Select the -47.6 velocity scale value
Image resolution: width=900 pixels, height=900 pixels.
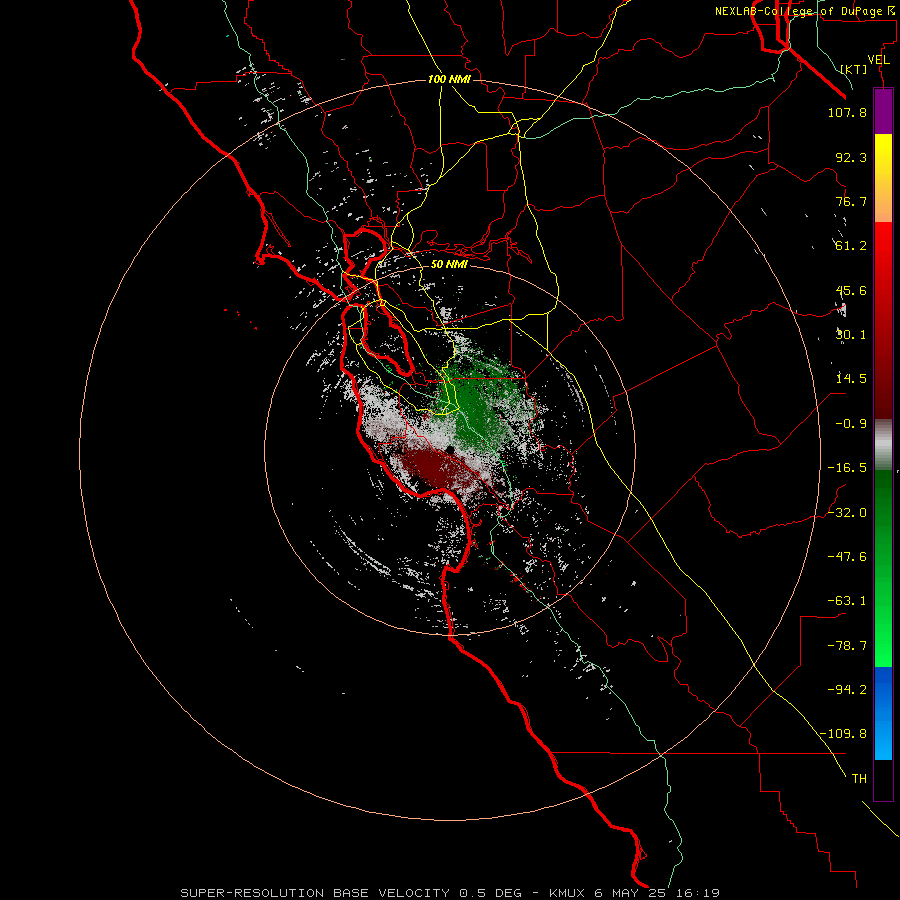(847, 557)
